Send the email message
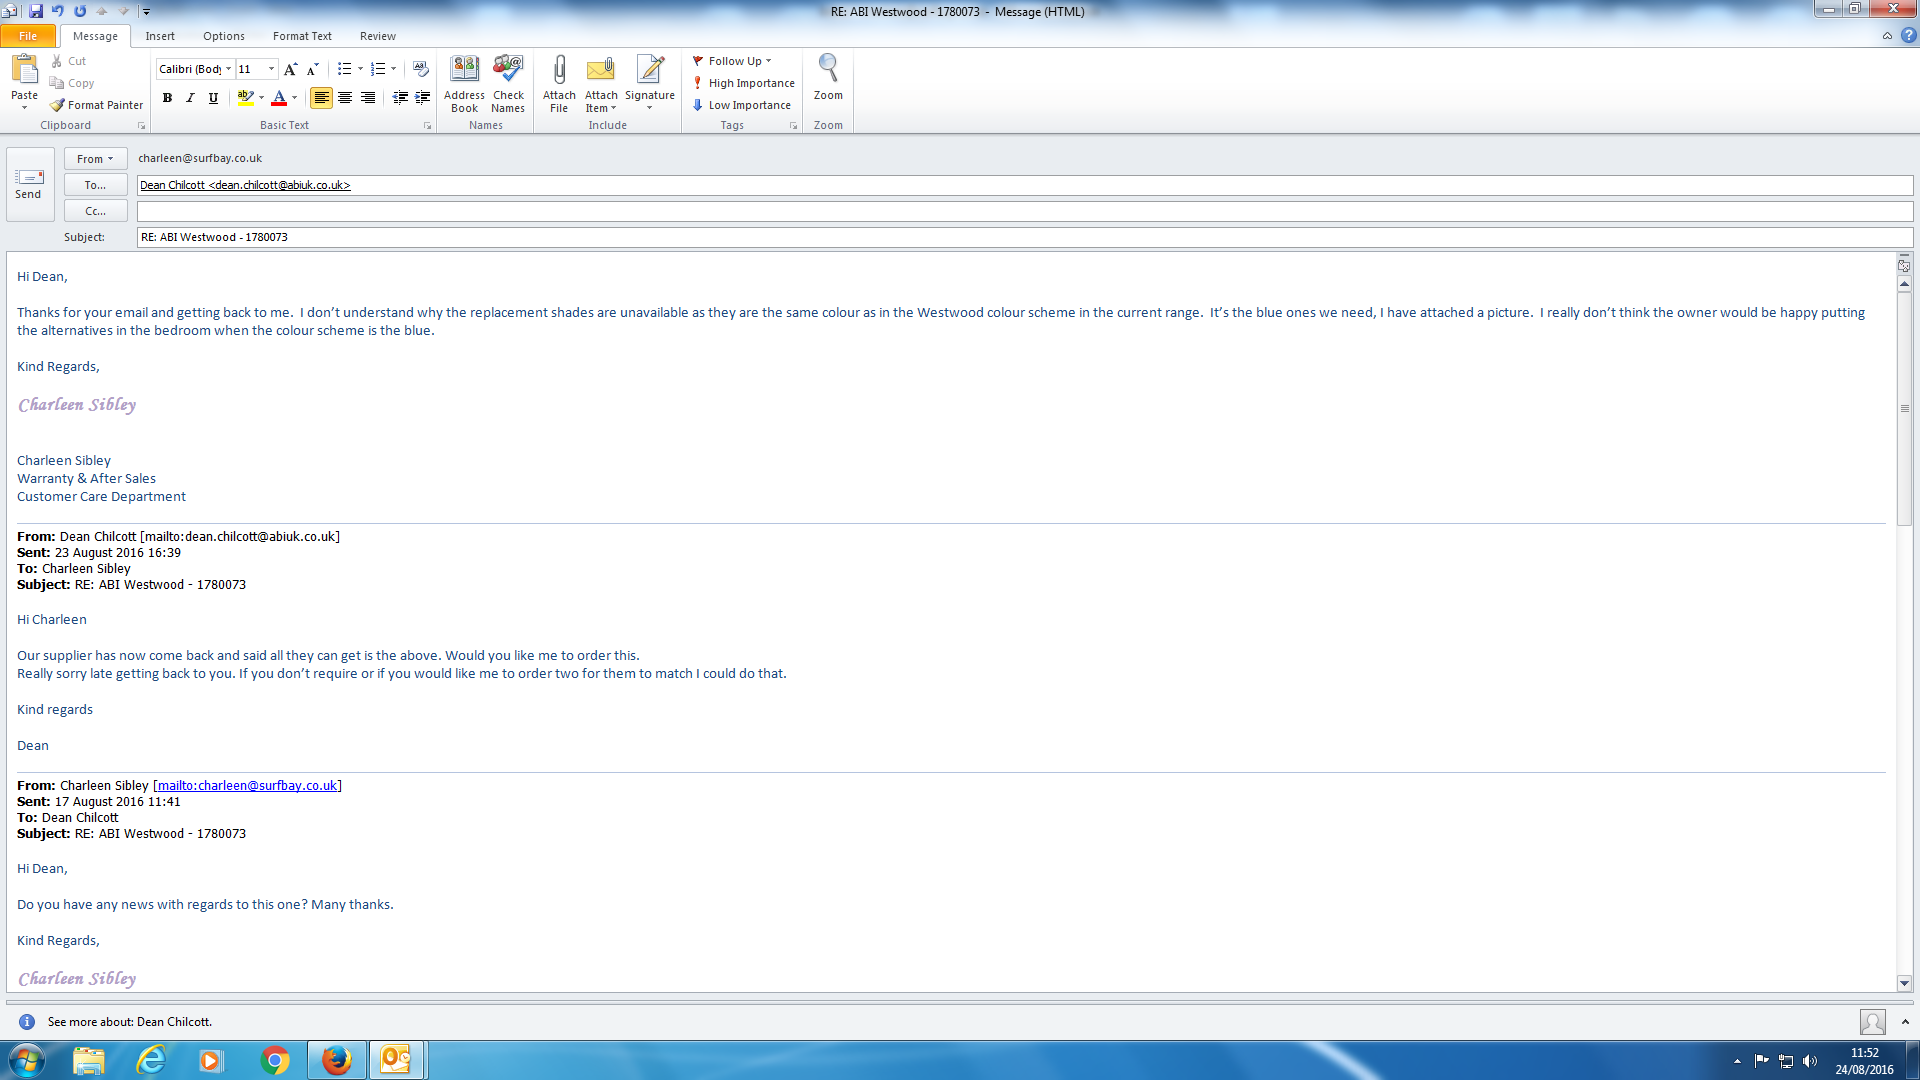This screenshot has width=1920, height=1080. point(29,184)
